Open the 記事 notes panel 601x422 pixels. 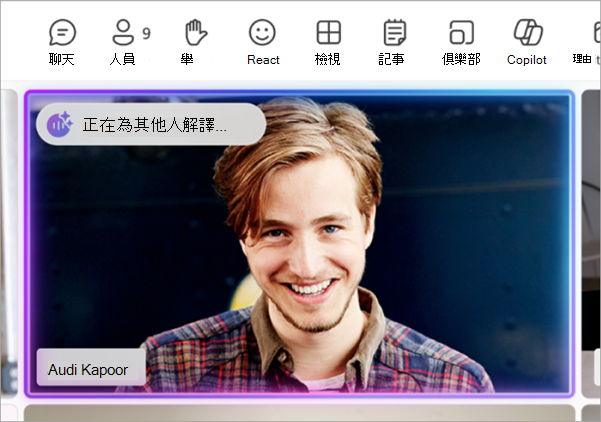tap(392, 43)
